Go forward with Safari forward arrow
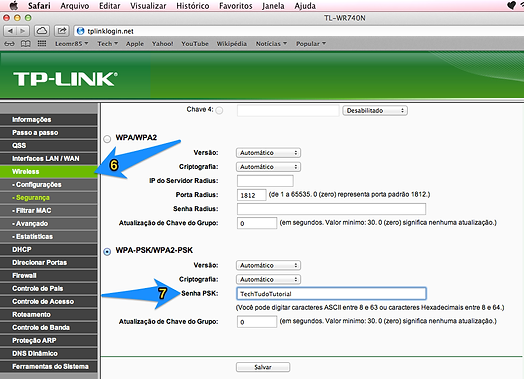Screen dimensions: 524x379 tap(23, 31)
